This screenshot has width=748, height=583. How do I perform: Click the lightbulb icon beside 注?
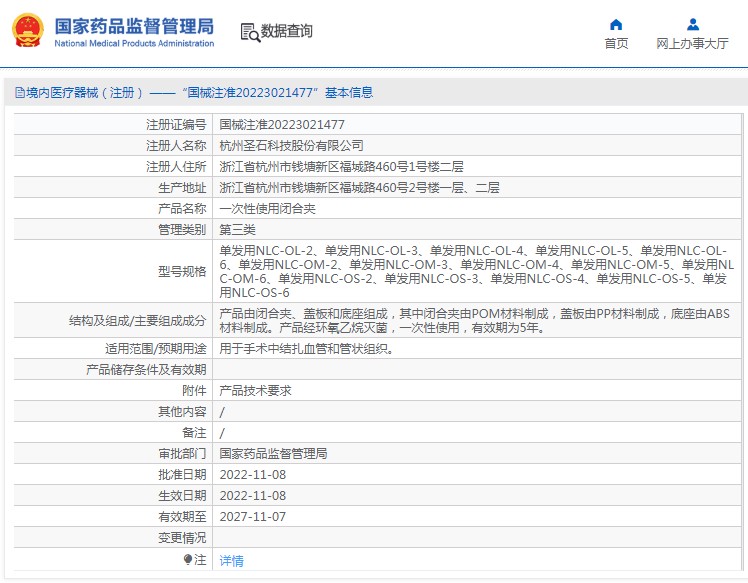pyautogui.click(x=188, y=559)
